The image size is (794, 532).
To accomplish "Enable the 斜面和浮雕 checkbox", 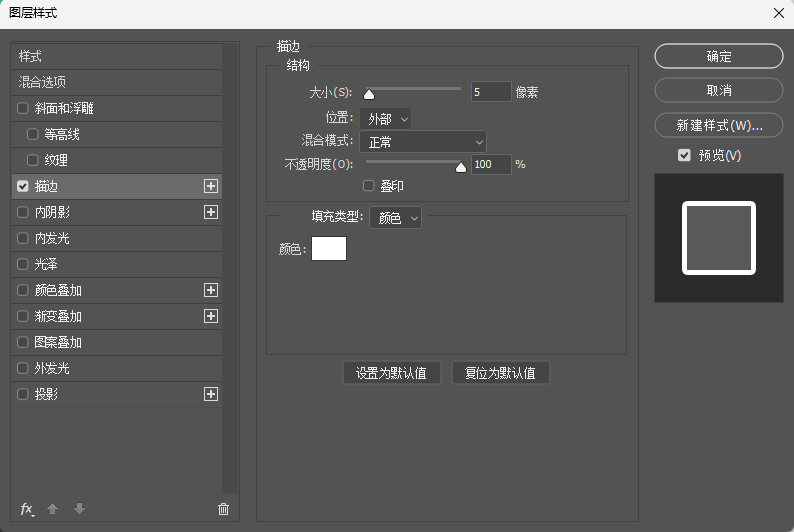I will (23, 108).
